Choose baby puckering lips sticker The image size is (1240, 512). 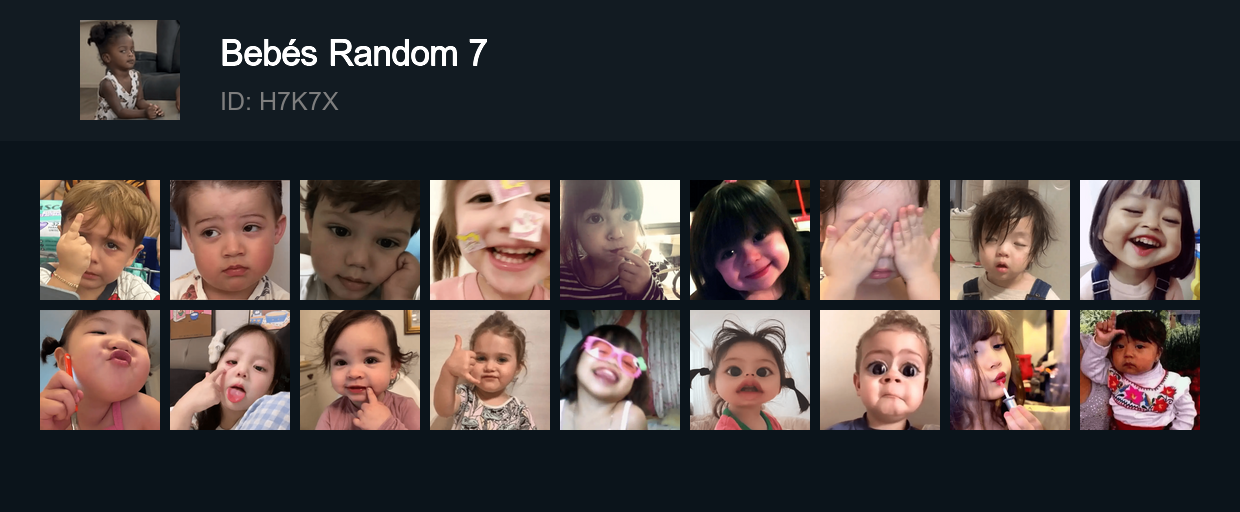pyautogui.click(x=100, y=370)
